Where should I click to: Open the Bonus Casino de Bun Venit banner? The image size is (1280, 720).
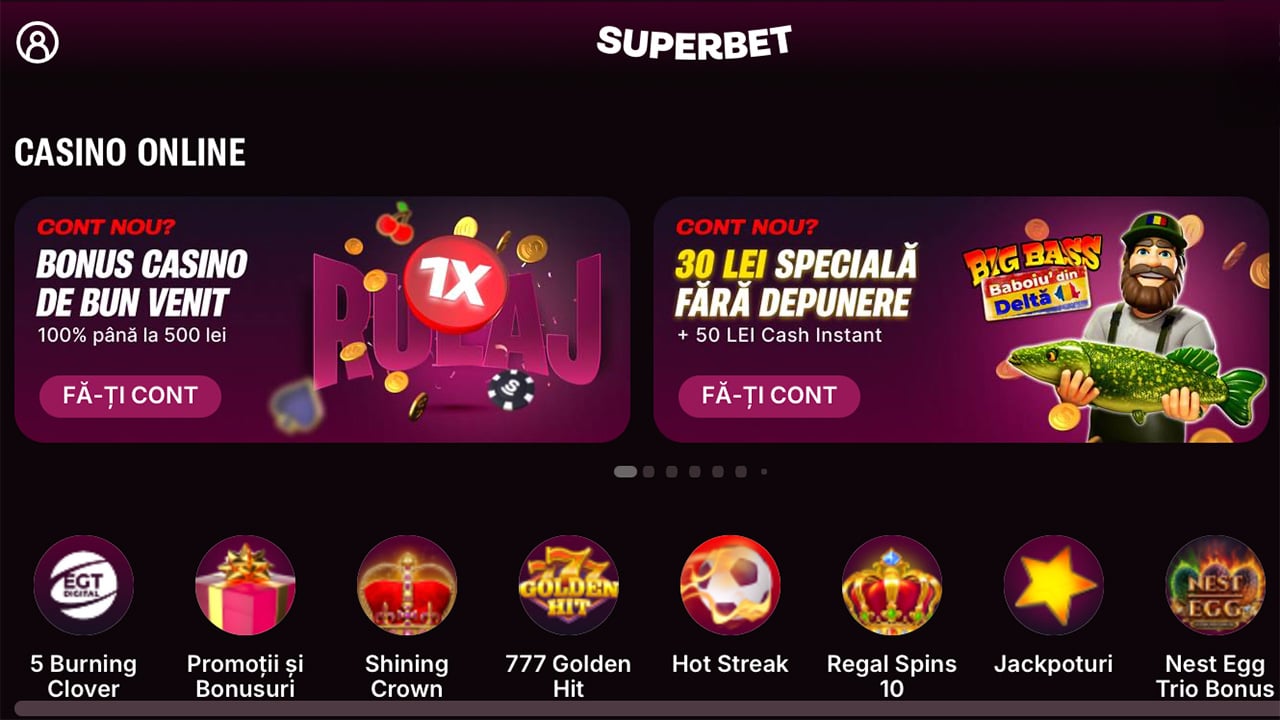[x=322, y=319]
